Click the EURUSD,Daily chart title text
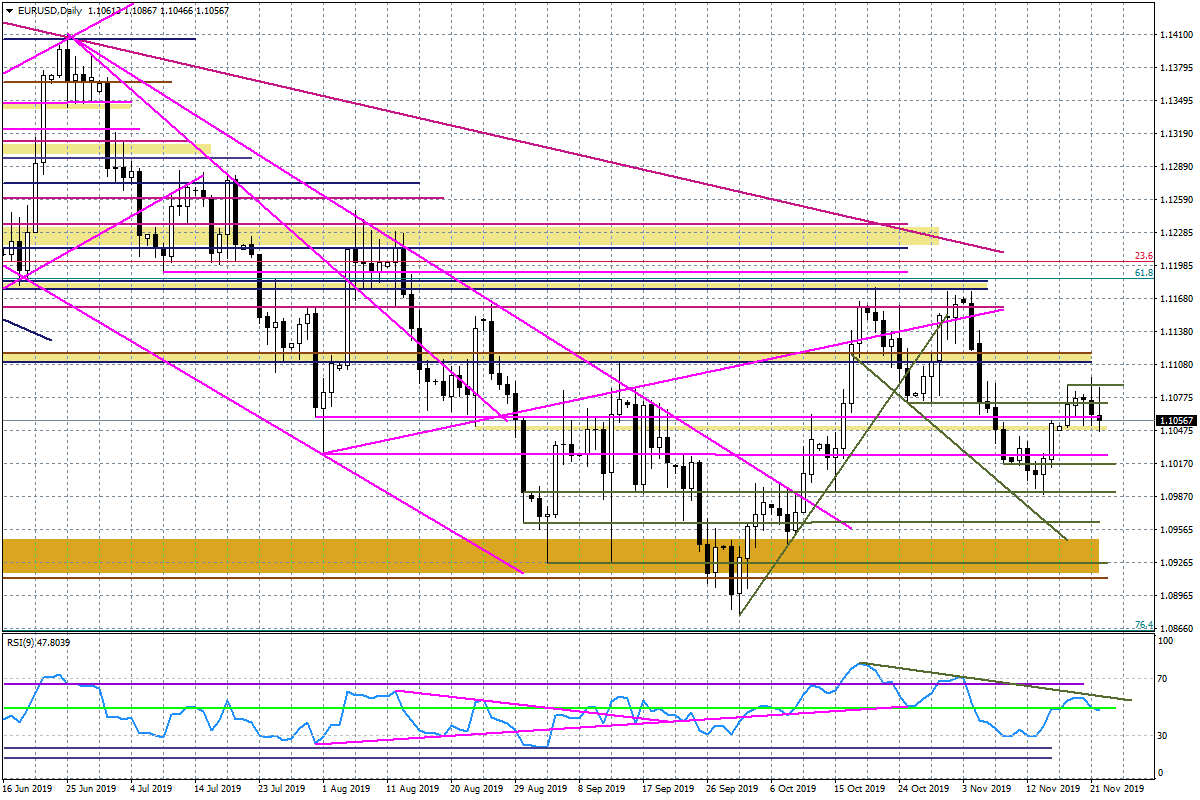 coord(49,10)
